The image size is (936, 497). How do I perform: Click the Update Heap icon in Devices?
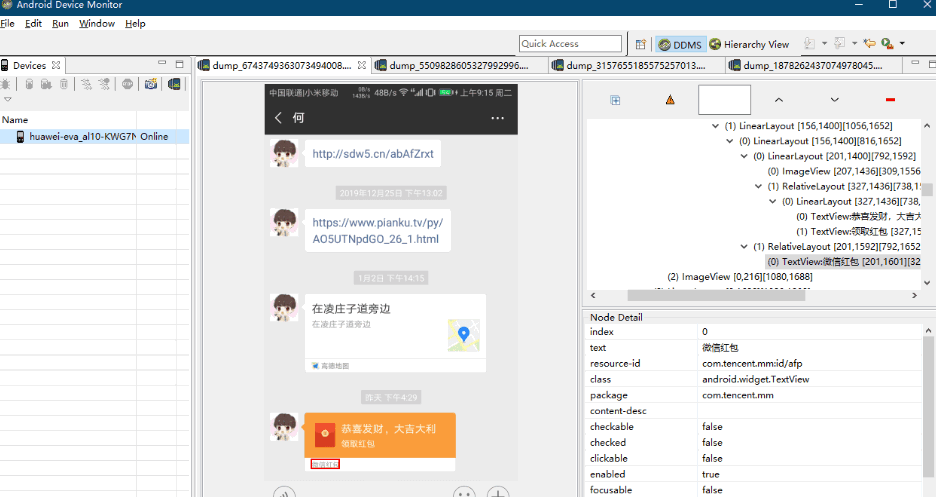tap(29, 84)
